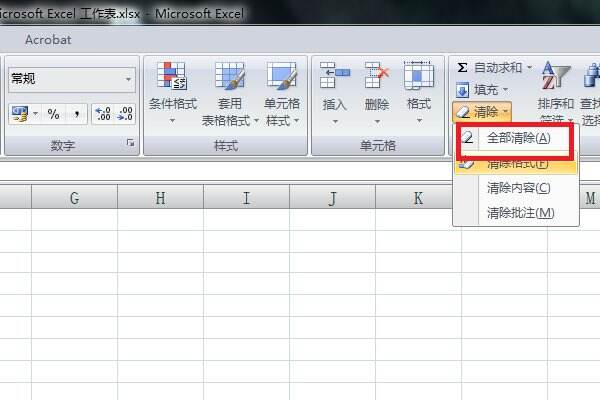Viewport: 600px width, 400px height.
Task: Expand the AutoSum (自动求和) dropdown arrow
Action: pos(530,68)
